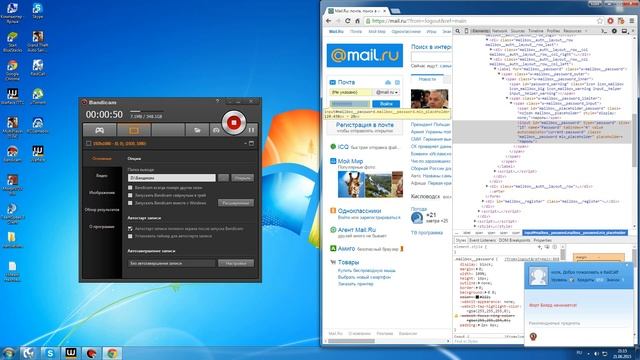This screenshot has width=640, height=360.
Task: Open Windows Start button
Action: 9,353
